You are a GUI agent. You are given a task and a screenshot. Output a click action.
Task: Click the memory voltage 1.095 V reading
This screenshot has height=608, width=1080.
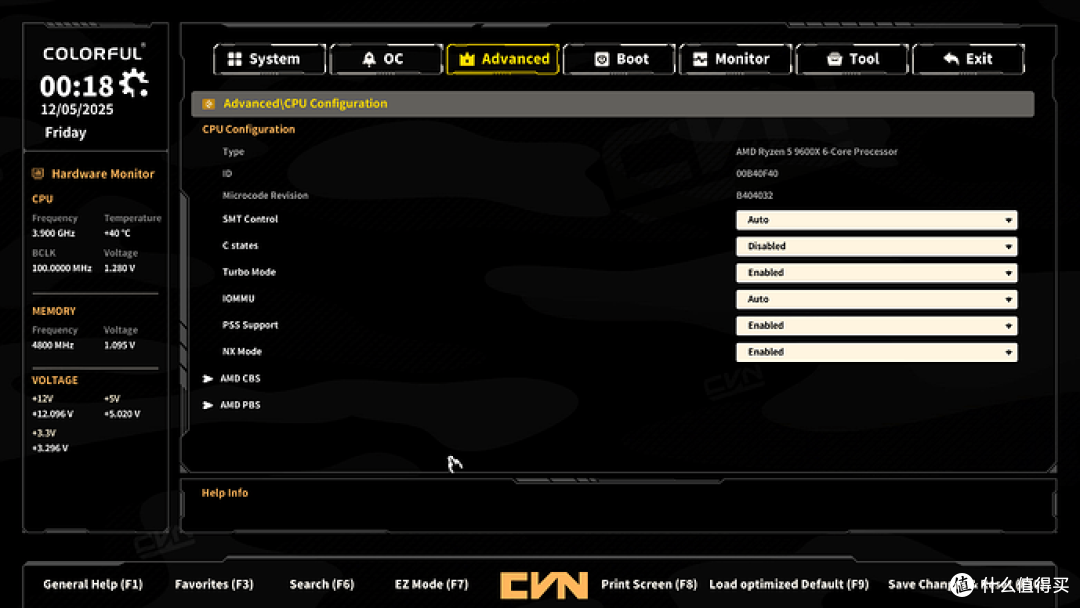click(x=119, y=346)
